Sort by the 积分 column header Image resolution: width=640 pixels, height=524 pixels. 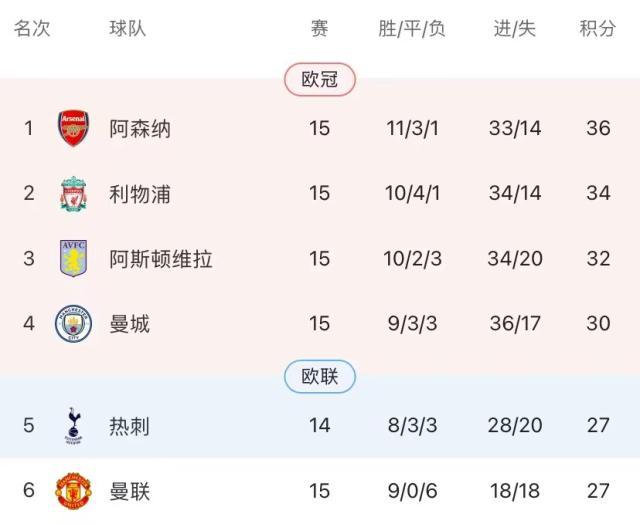[x=598, y=29]
